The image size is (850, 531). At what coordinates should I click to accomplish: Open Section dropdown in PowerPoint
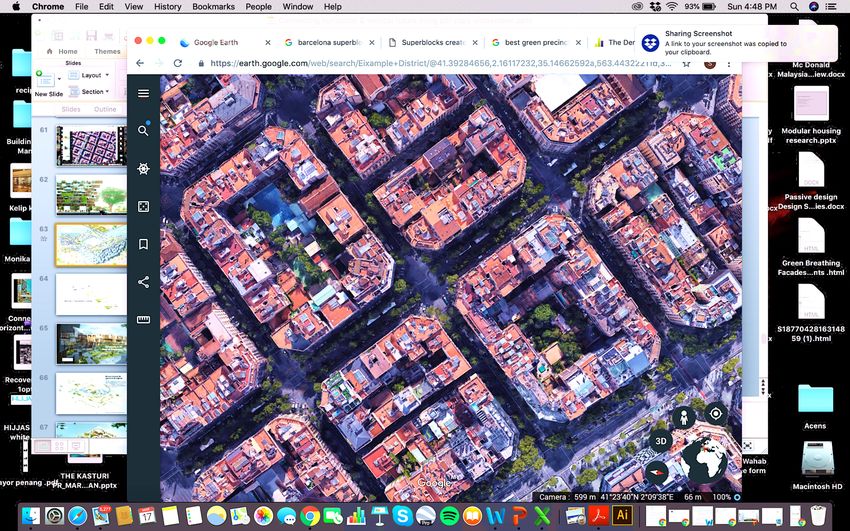(90, 92)
